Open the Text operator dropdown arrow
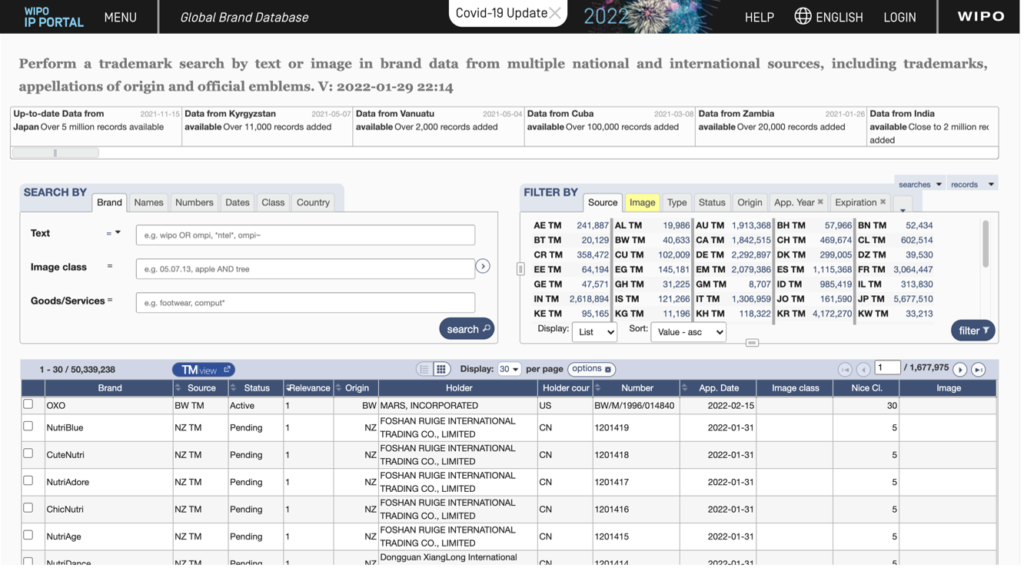This screenshot has height=568, width=1024. point(118,232)
